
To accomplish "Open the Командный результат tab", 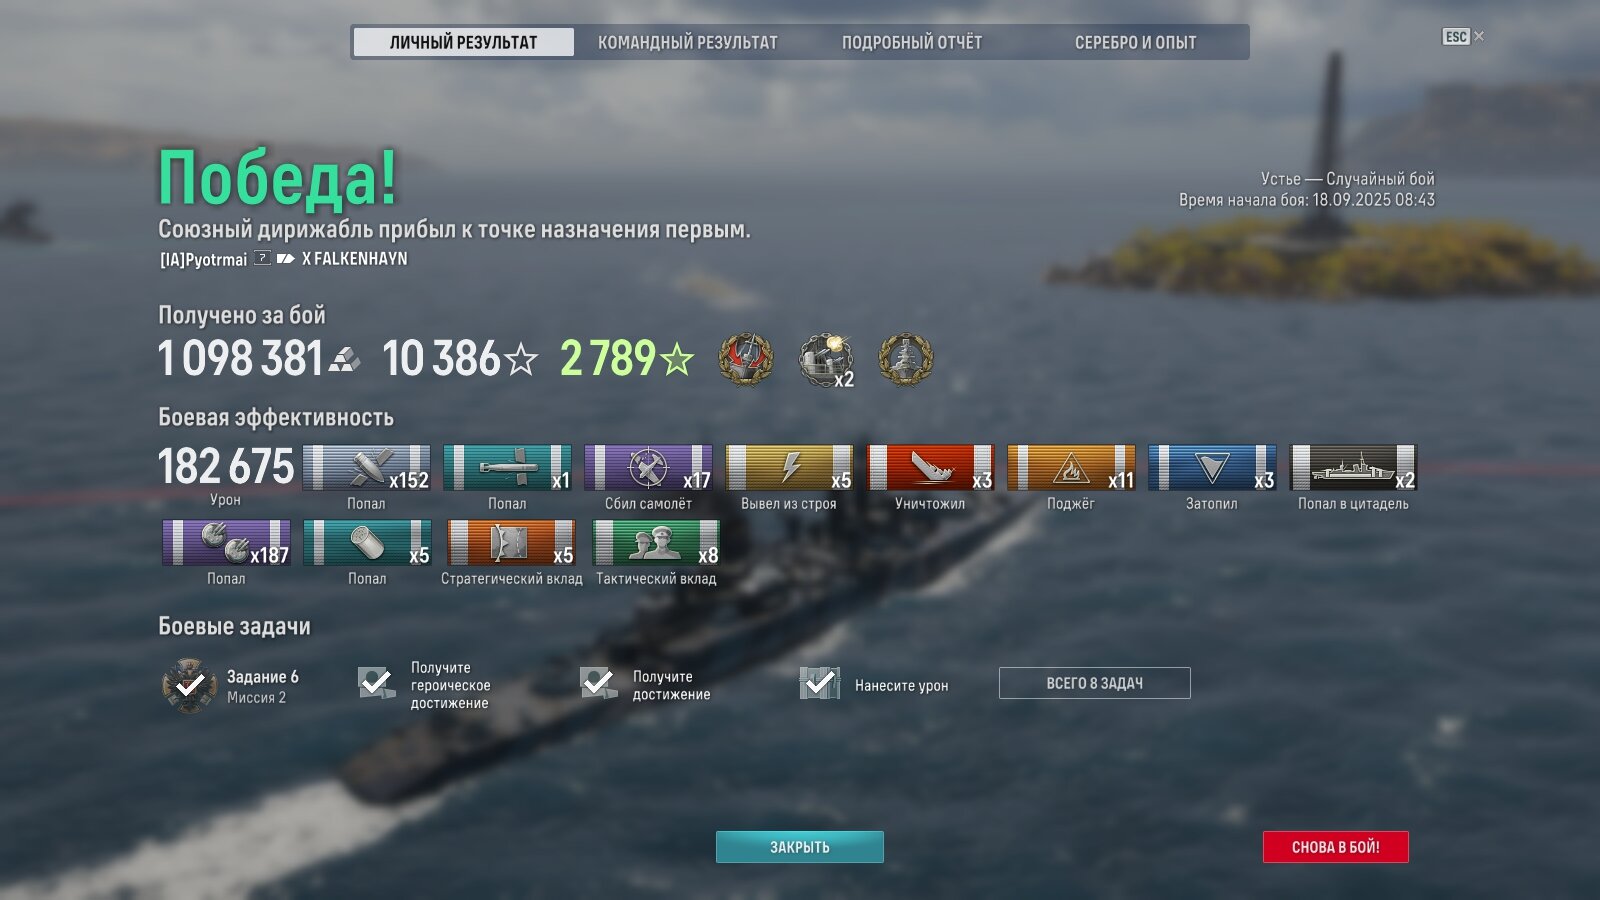I will (x=687, y=42).
